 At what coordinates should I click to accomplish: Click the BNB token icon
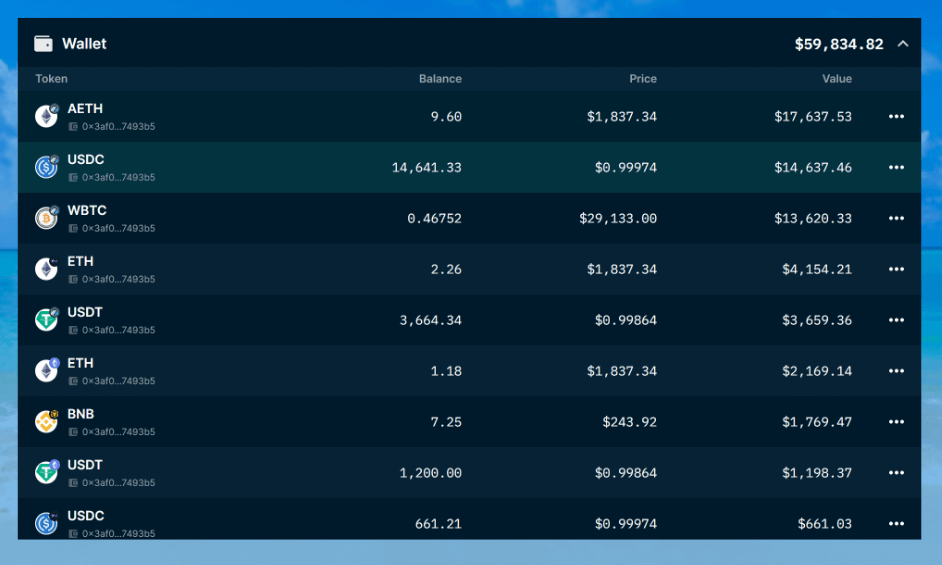point(46,422)
